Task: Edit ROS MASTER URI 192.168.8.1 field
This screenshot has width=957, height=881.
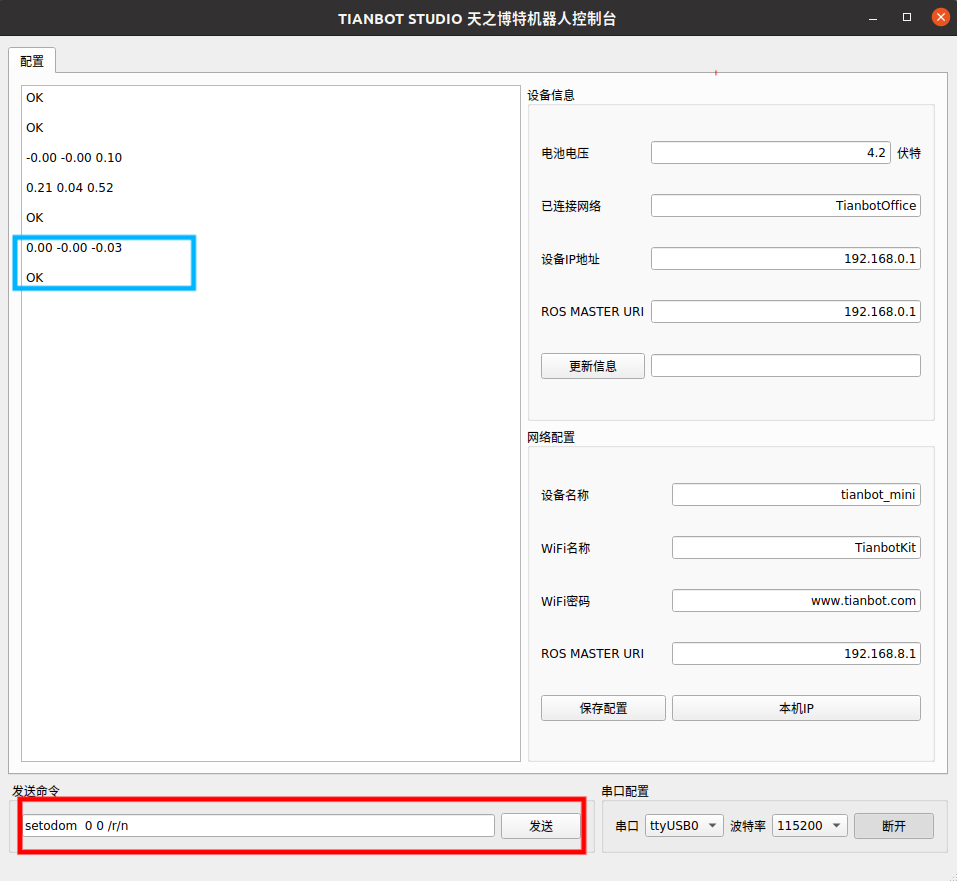Action: [795, 654]
